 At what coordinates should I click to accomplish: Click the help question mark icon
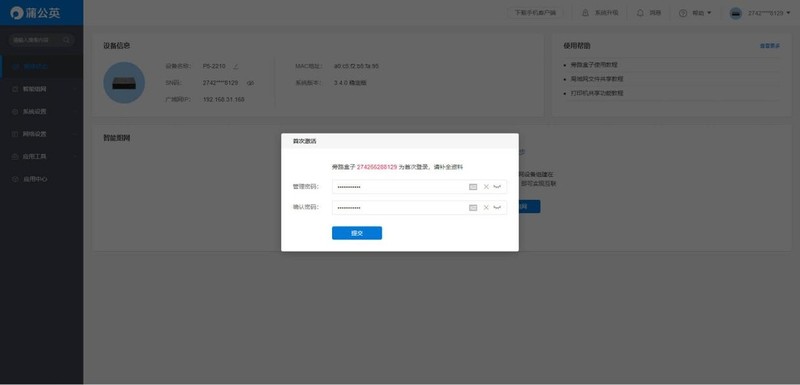(683, 13)
